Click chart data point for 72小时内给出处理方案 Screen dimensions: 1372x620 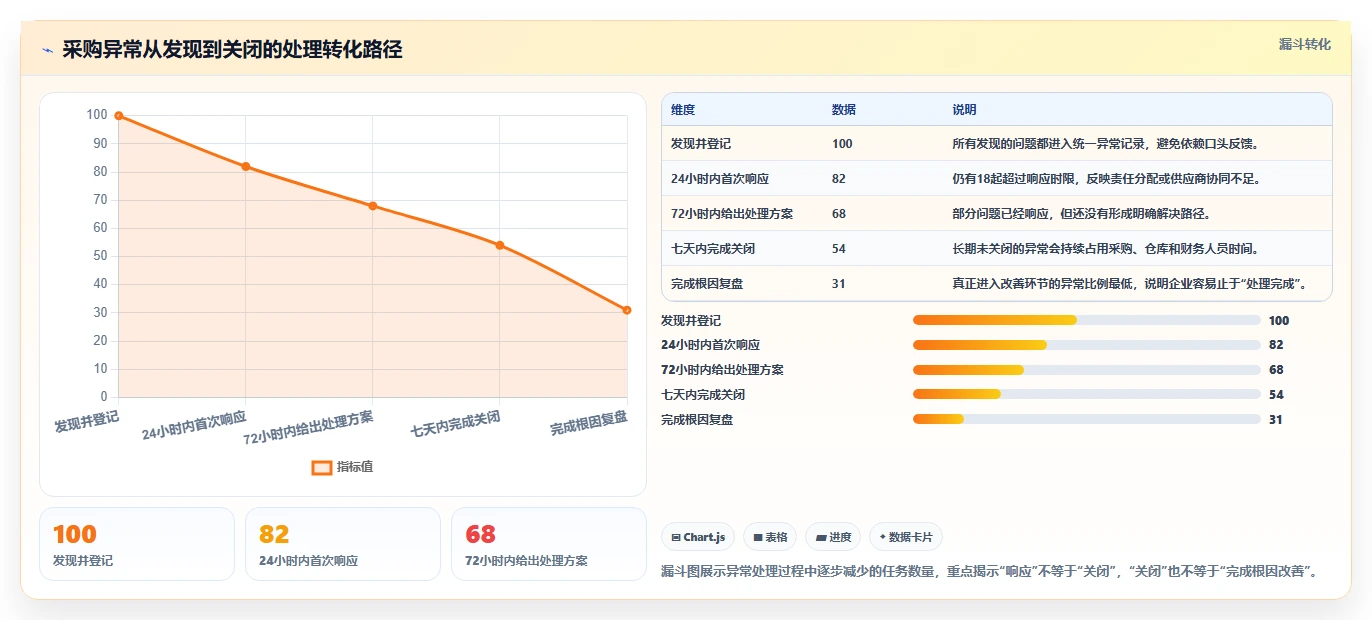click(373, 206)
